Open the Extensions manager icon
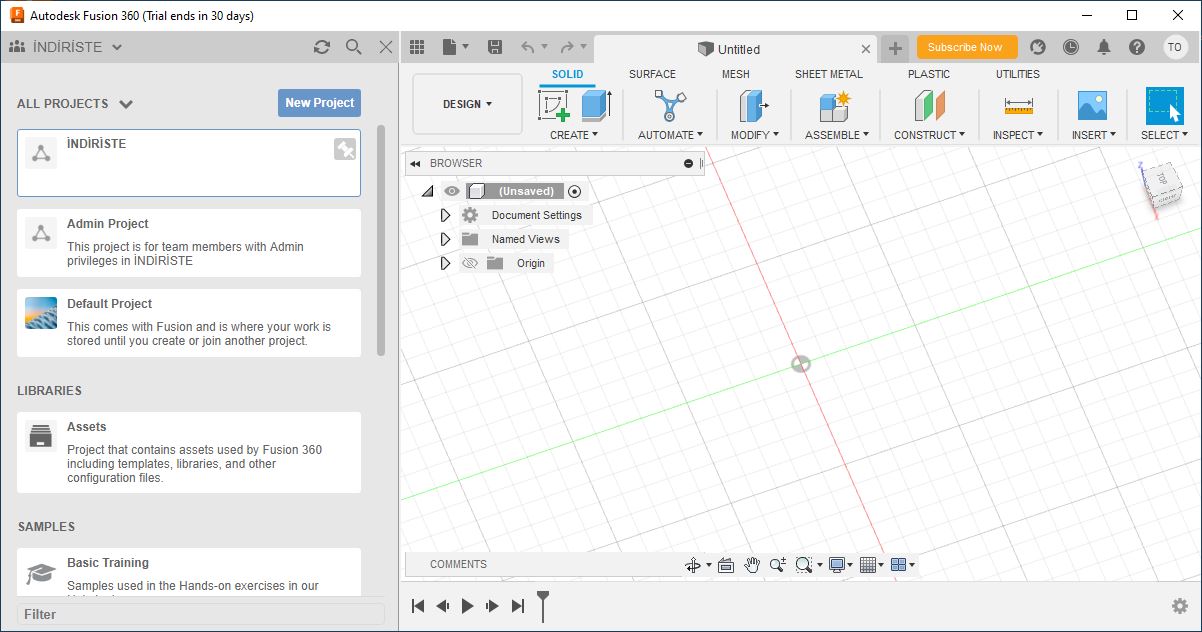This screenshot has height=632, width=1202. 1038,47
